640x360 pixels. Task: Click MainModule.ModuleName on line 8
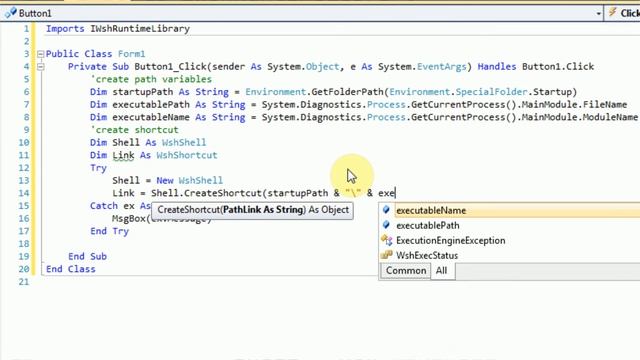pyautogui.click(x=580, y=117)
